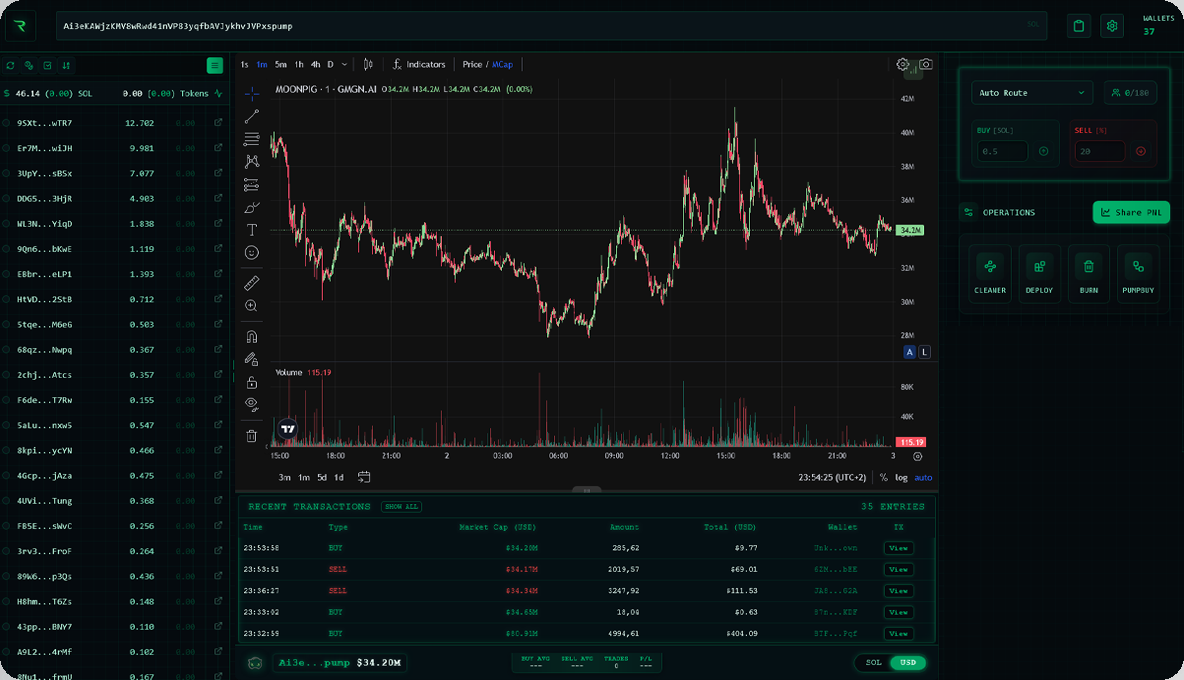Open the DEPLOY operation
The height and width of the screenshot is (680, 1184).
tap(1039, 274)
